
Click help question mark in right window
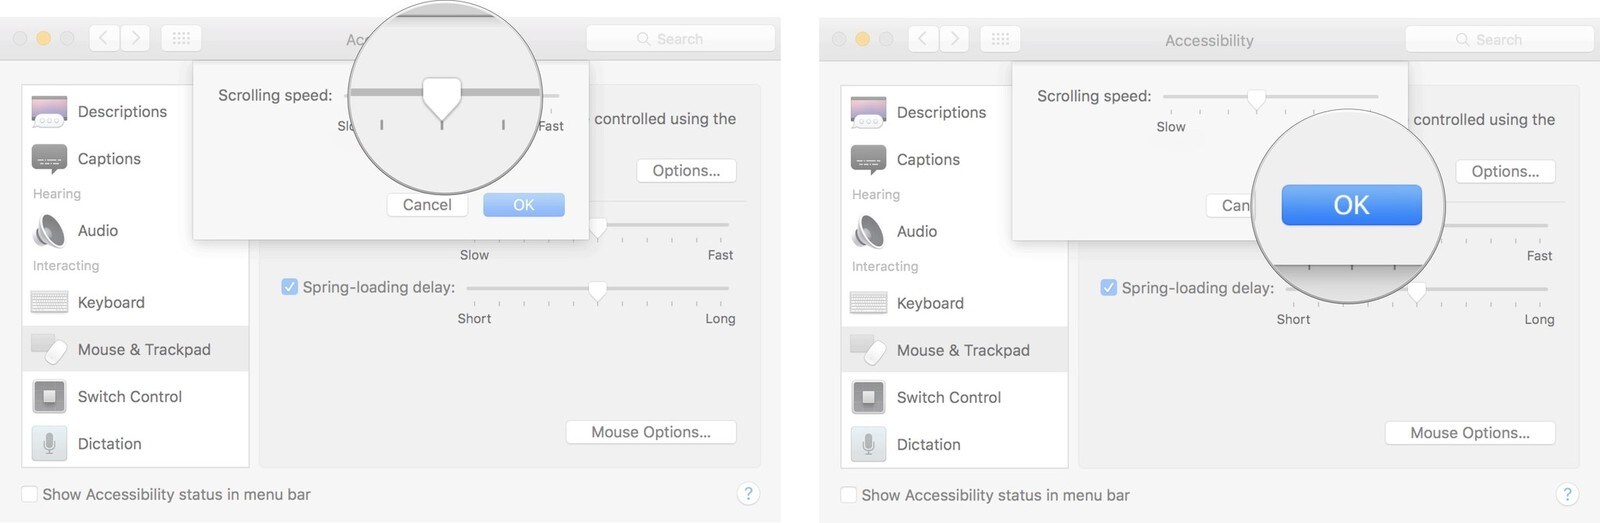(x=1567, y=494)
